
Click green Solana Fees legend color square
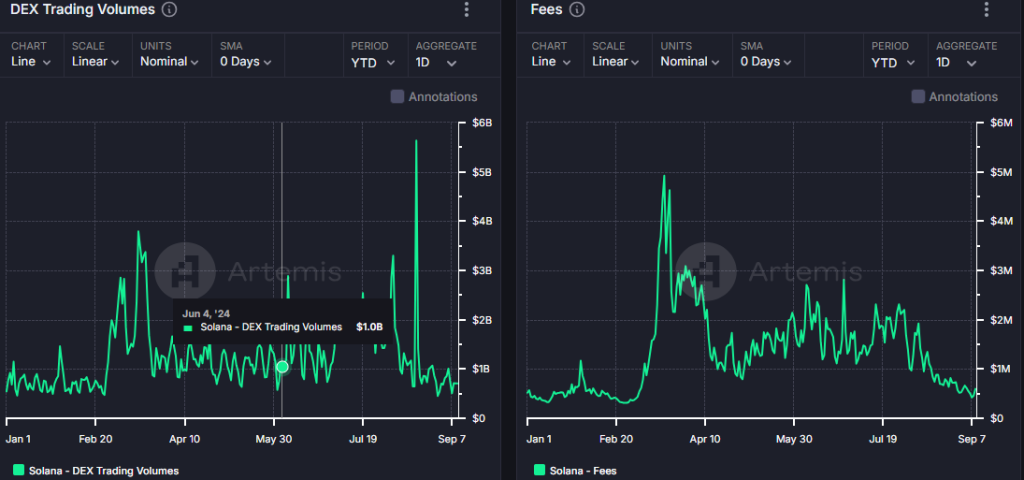540,470
